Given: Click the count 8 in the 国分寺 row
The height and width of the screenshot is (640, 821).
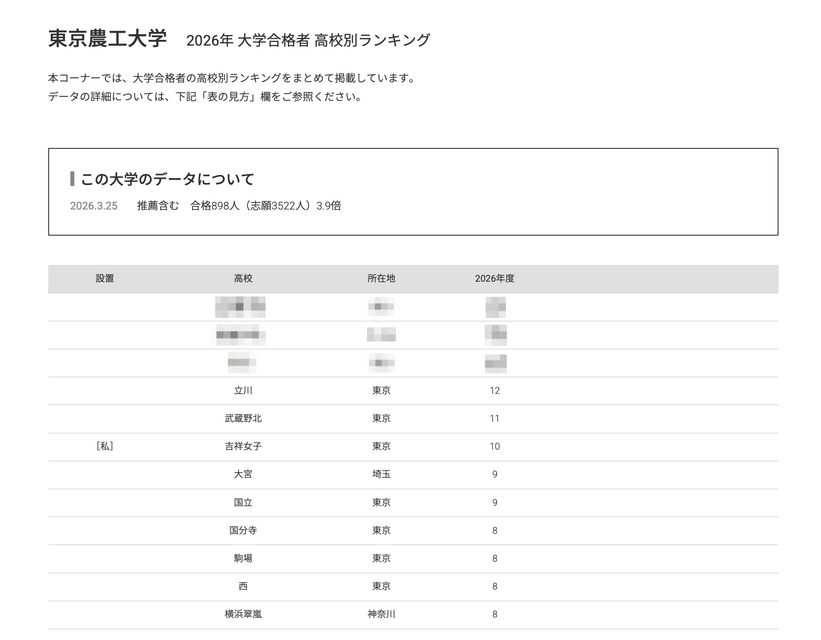Looking at the screenshot, I should pyautogui.click(x=495, y=531).
